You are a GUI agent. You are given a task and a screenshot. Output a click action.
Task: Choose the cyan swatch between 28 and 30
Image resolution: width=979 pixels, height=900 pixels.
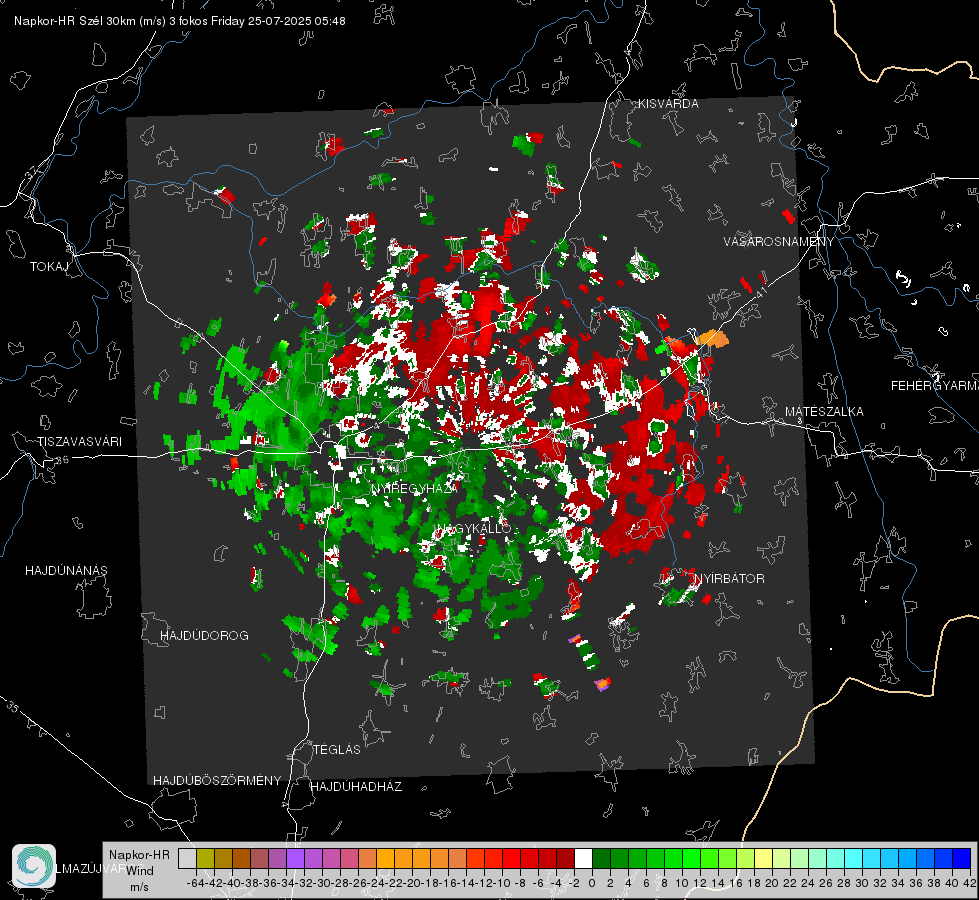click(x=854, y=858)
